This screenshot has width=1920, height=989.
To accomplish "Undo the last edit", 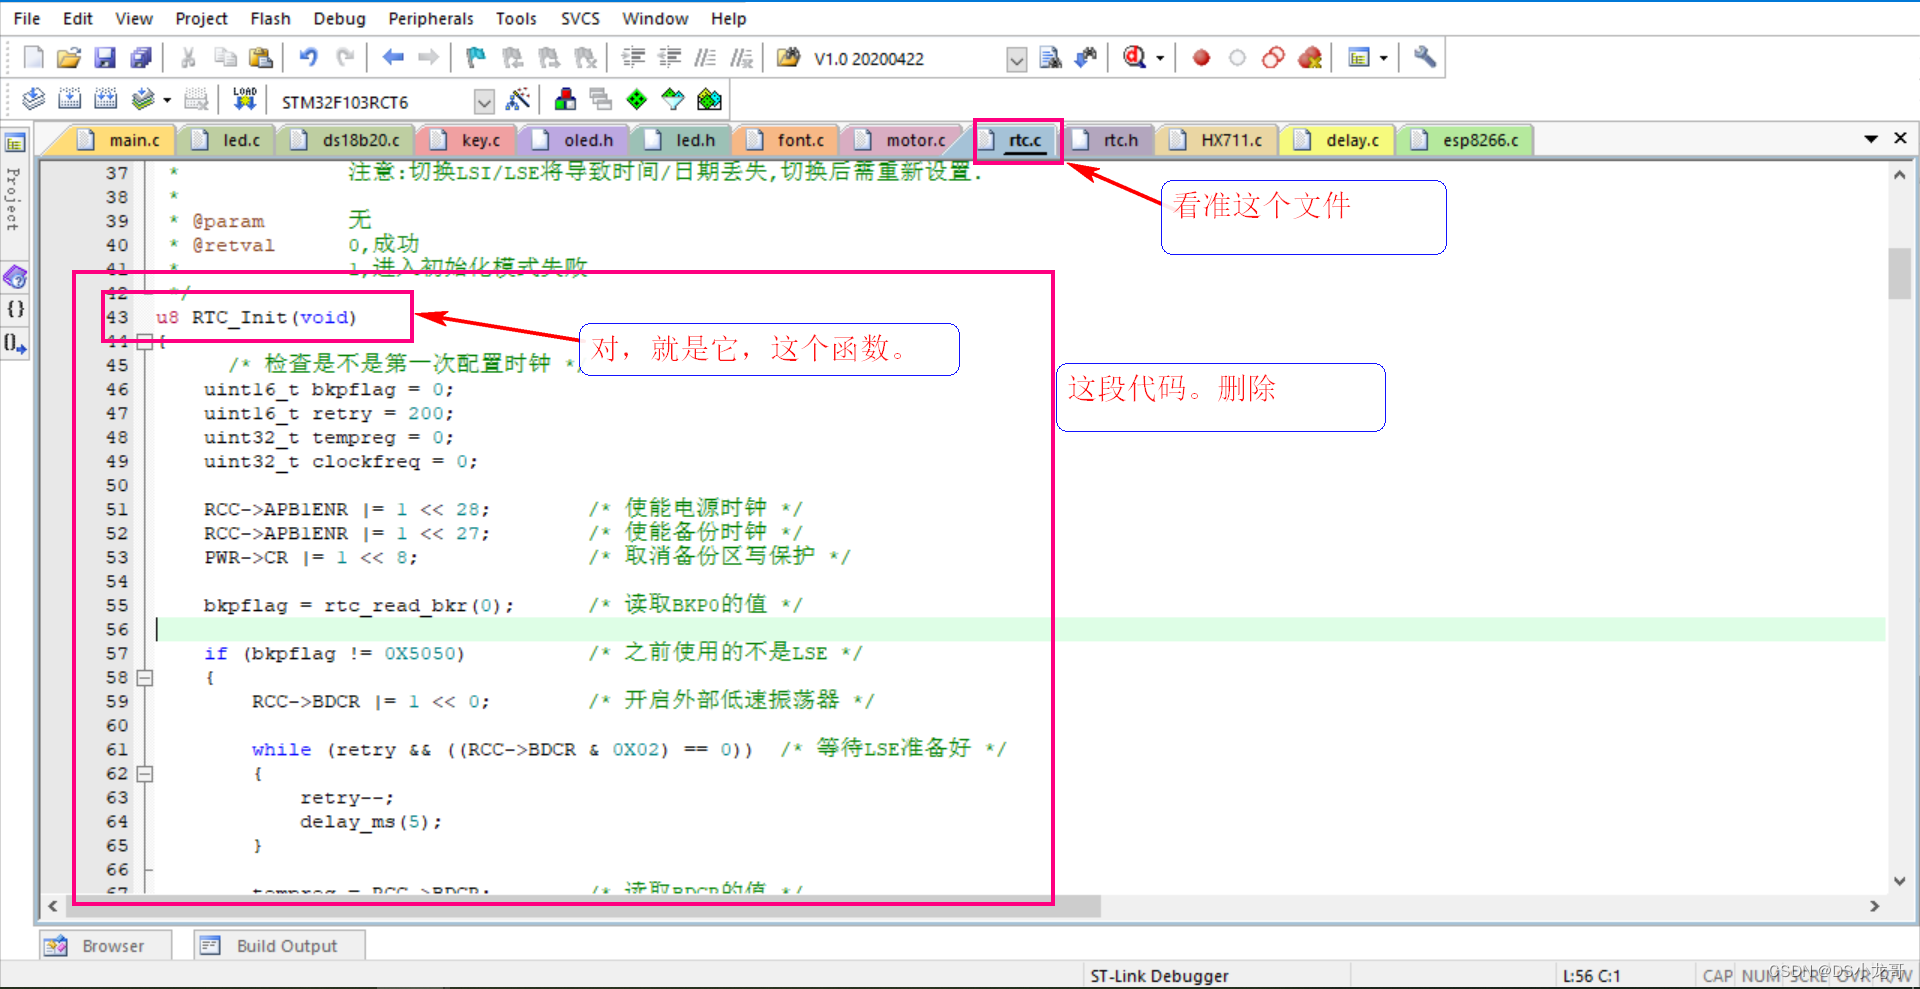I will (309, 58).
